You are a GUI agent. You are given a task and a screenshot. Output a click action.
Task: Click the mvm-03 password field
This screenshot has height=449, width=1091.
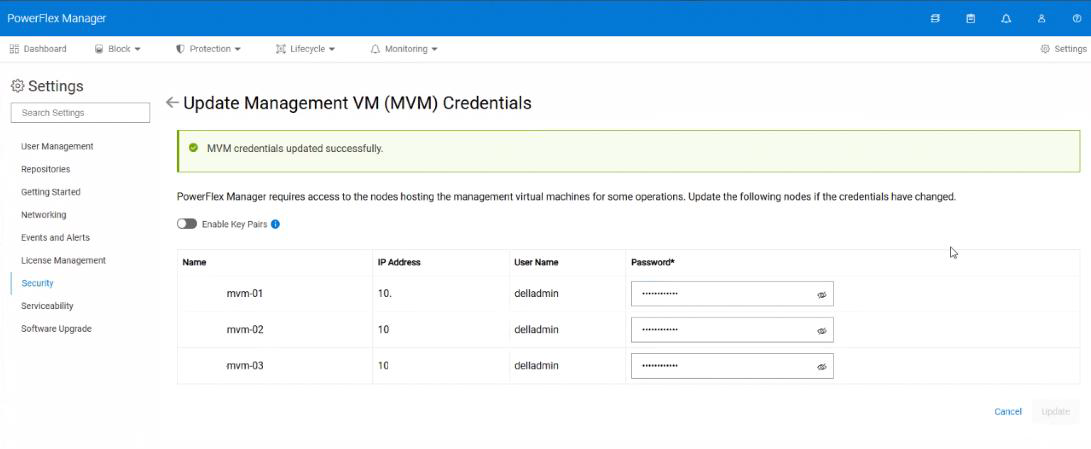pos(732,366)
